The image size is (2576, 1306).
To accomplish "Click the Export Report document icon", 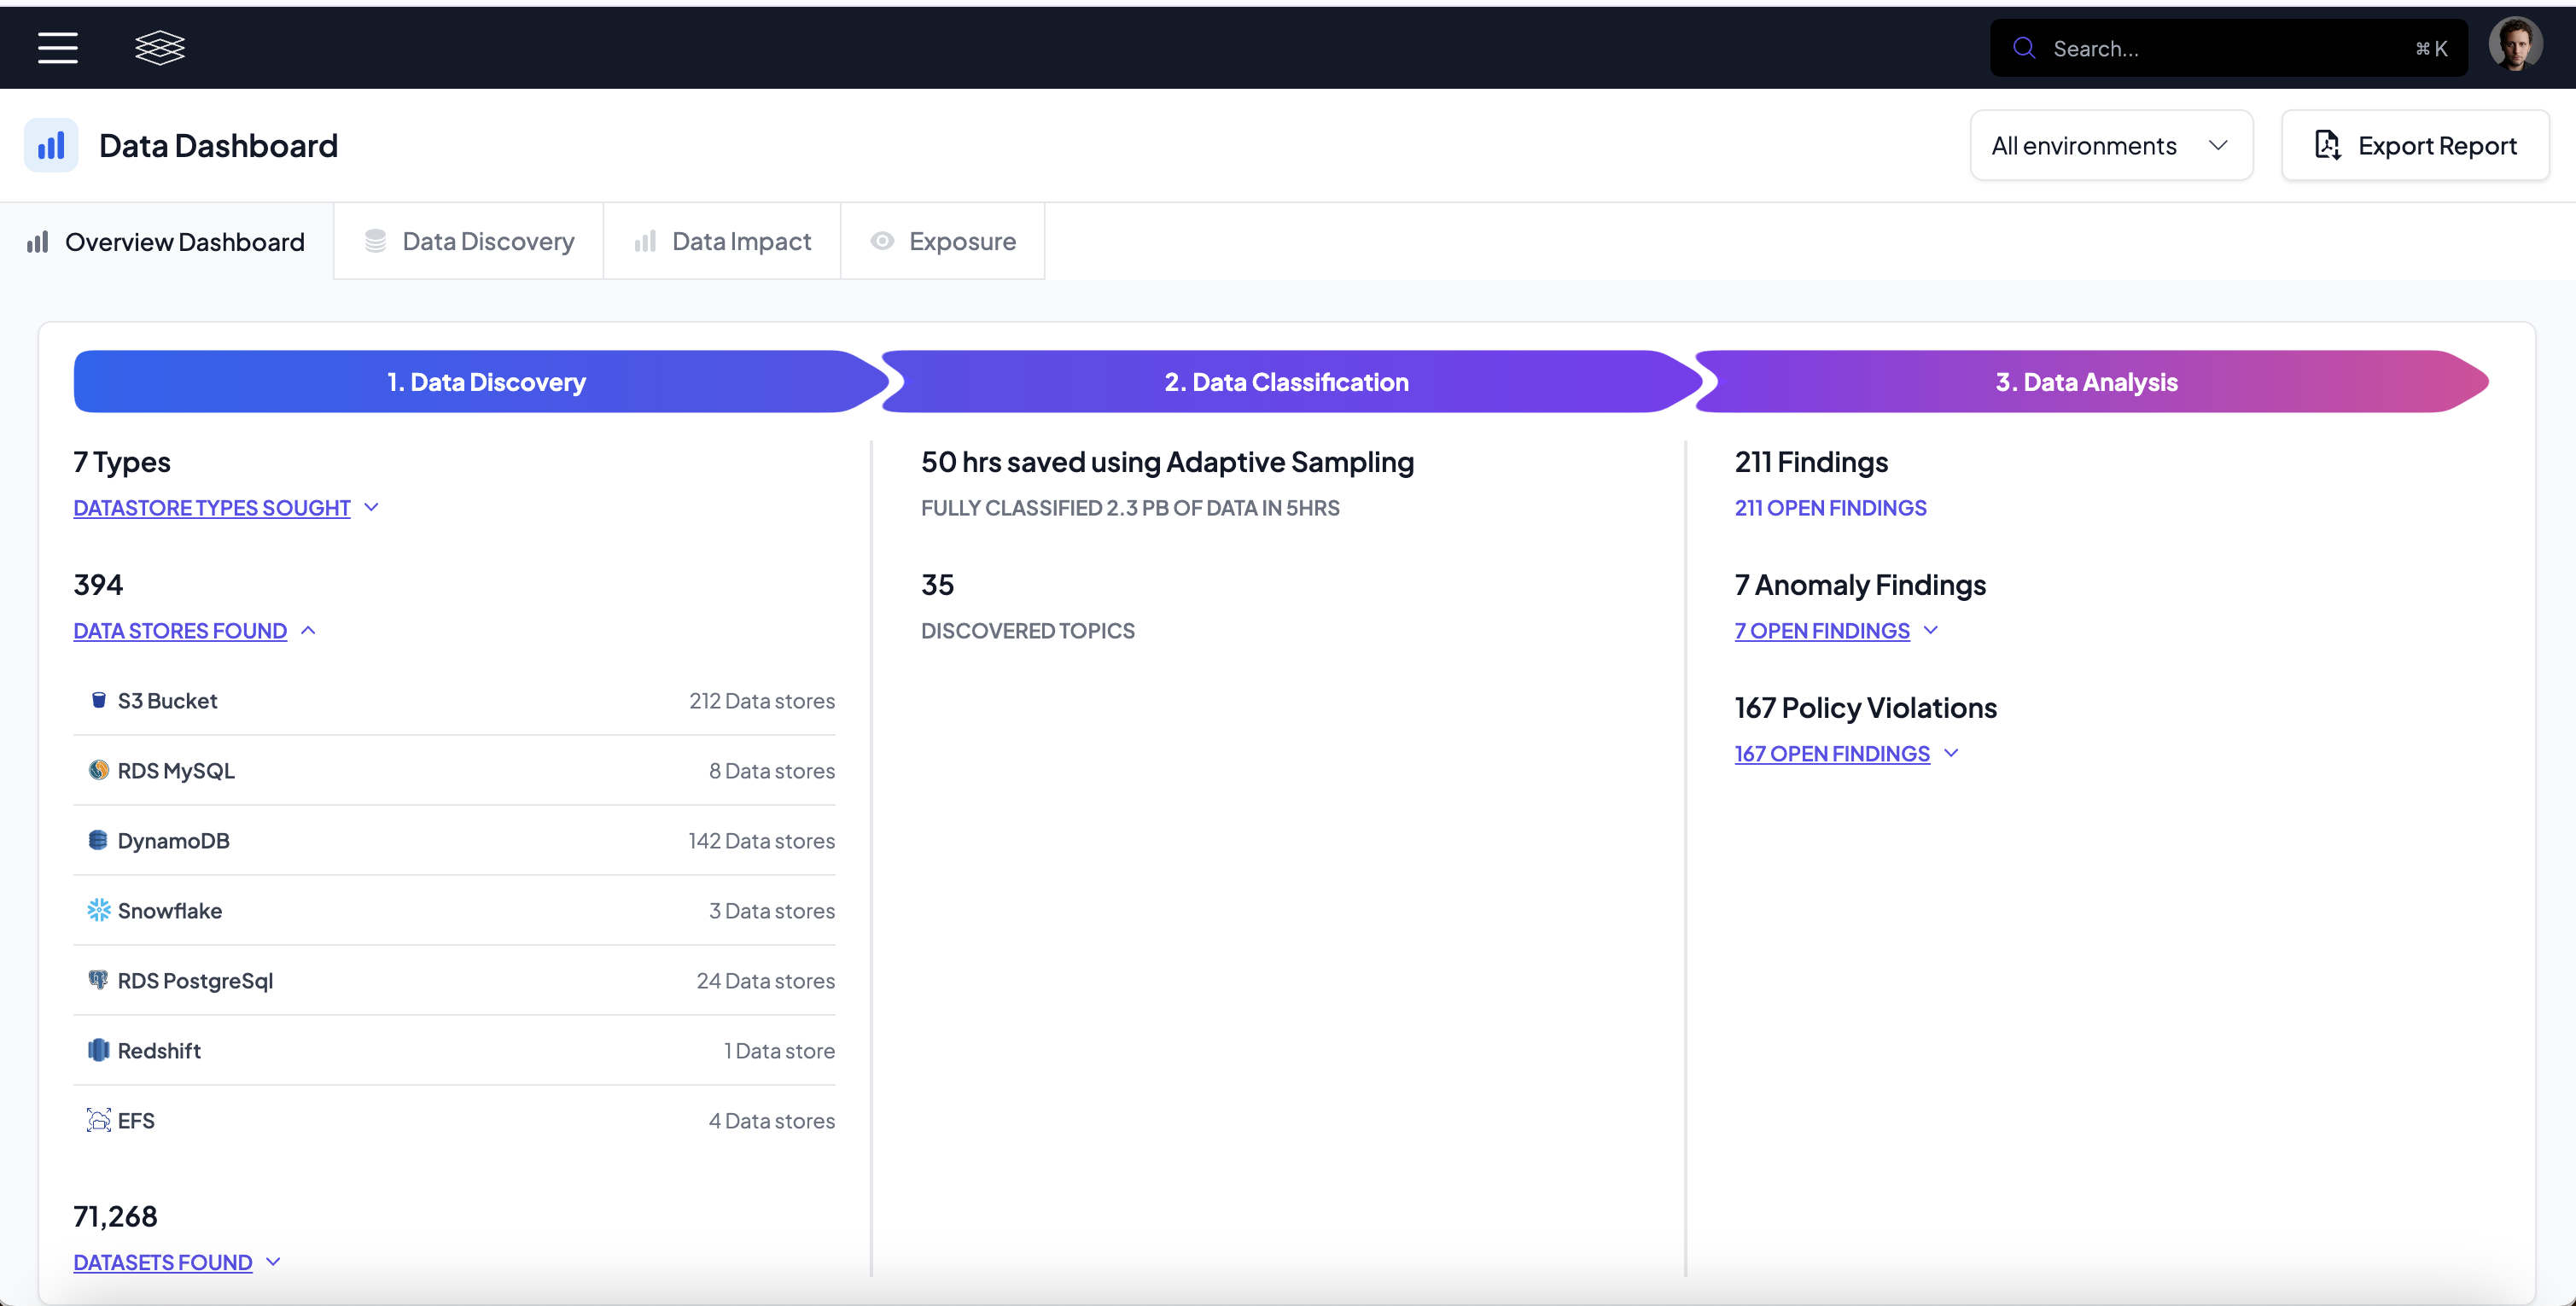I will [2328, 146].
